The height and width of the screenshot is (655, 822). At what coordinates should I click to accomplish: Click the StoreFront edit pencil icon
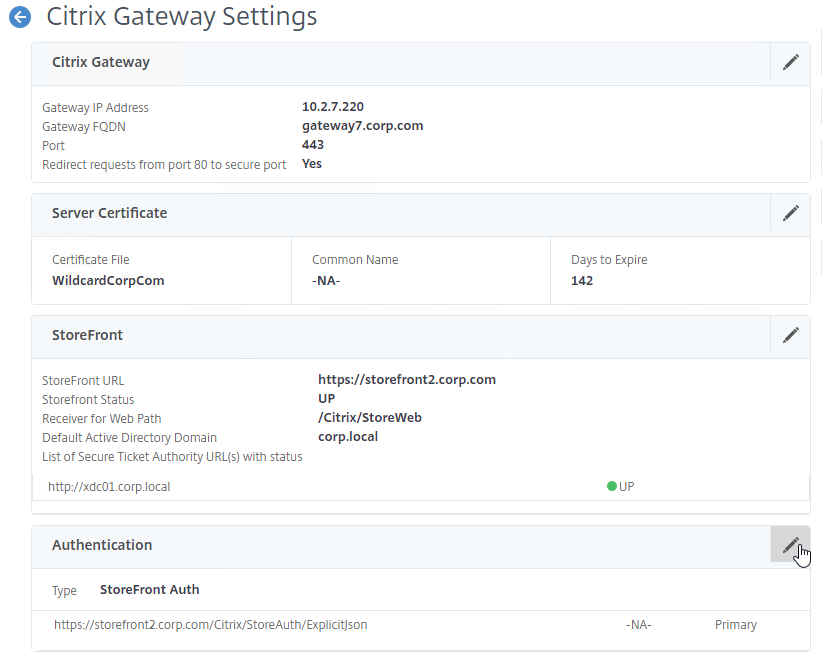pos(790,335)
